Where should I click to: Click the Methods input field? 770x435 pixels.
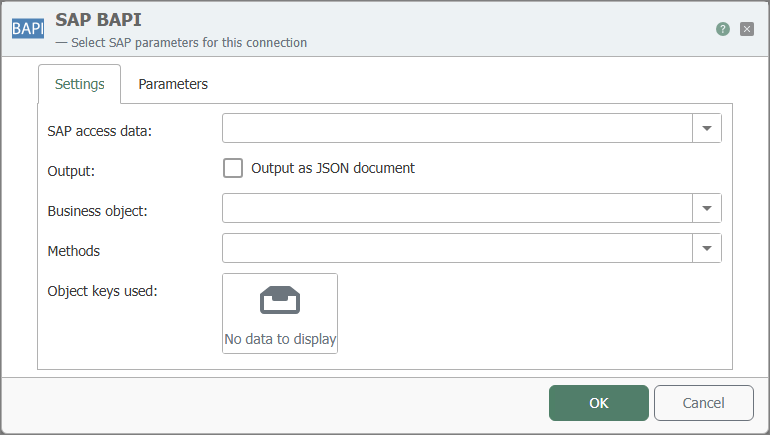pyautogui.click(x=457, y=248)
